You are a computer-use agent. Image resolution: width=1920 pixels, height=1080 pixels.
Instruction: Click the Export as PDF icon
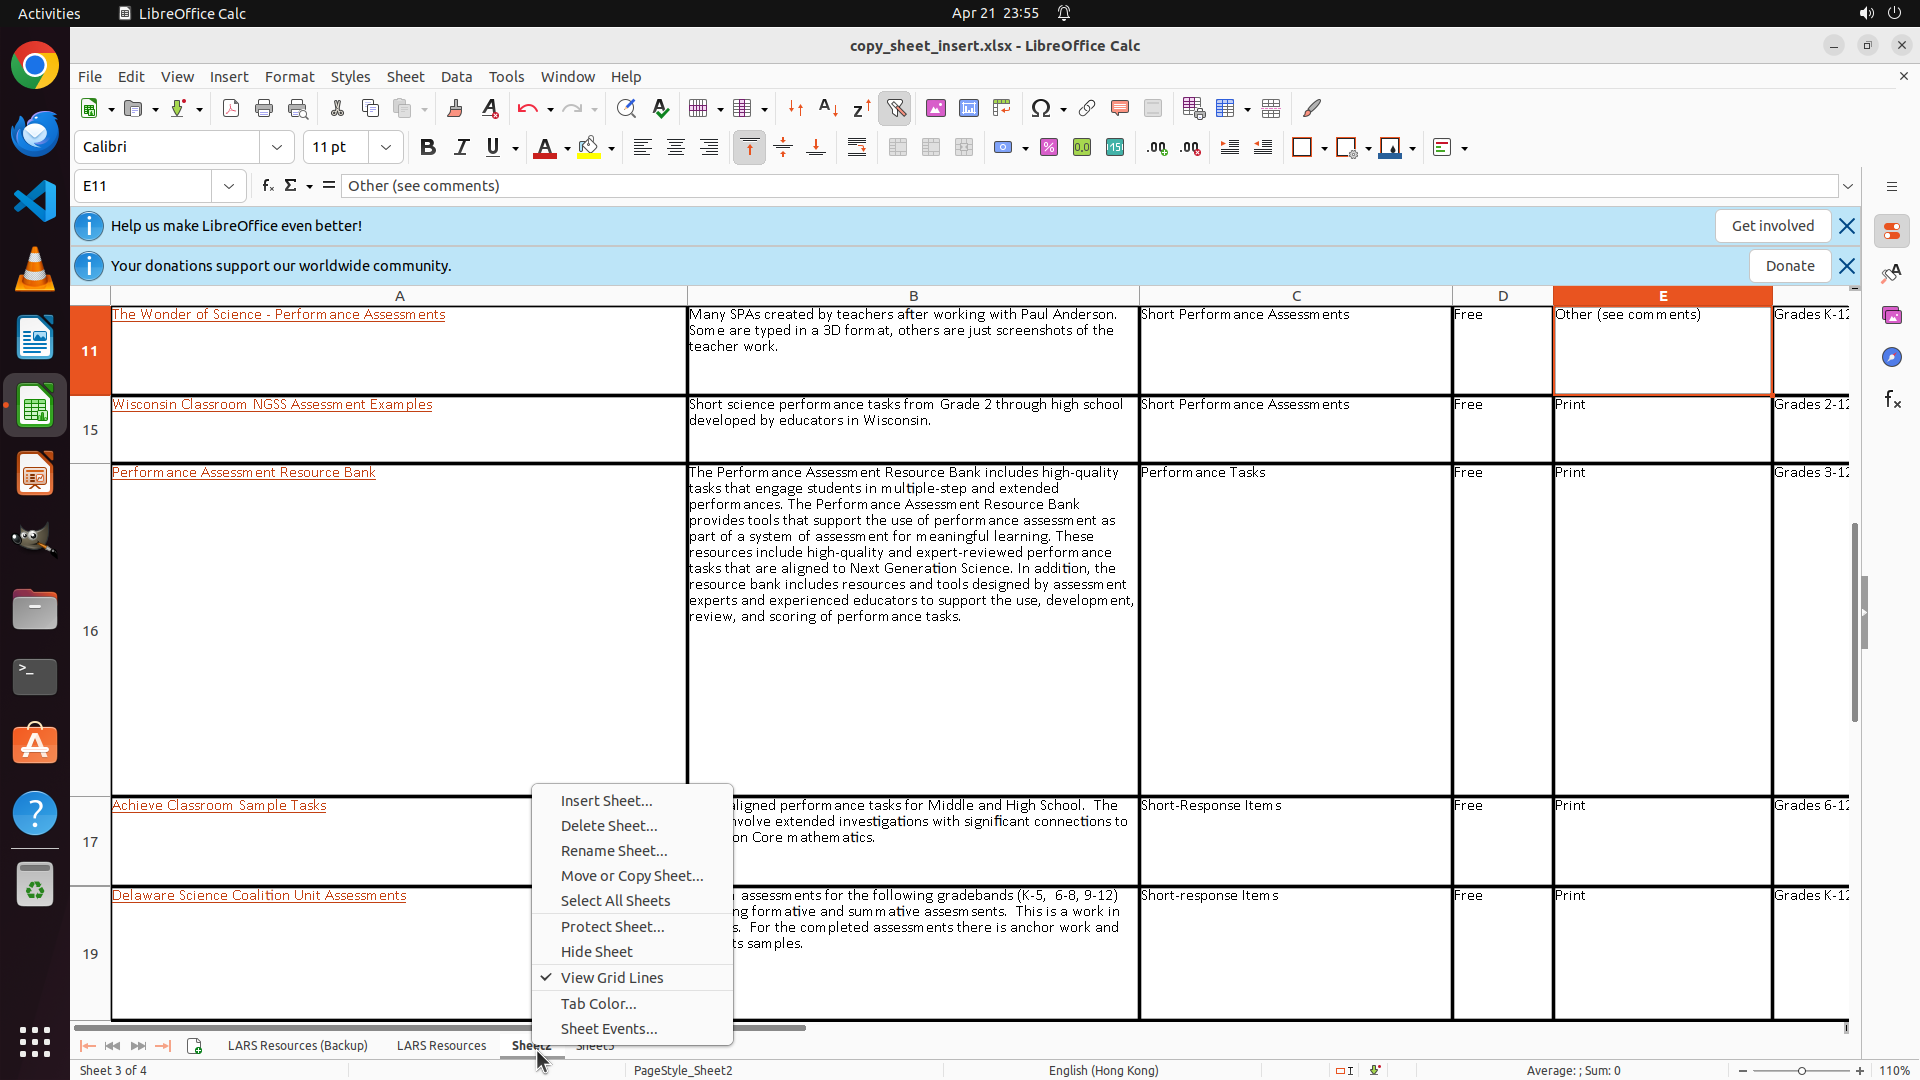click(231, 108)
